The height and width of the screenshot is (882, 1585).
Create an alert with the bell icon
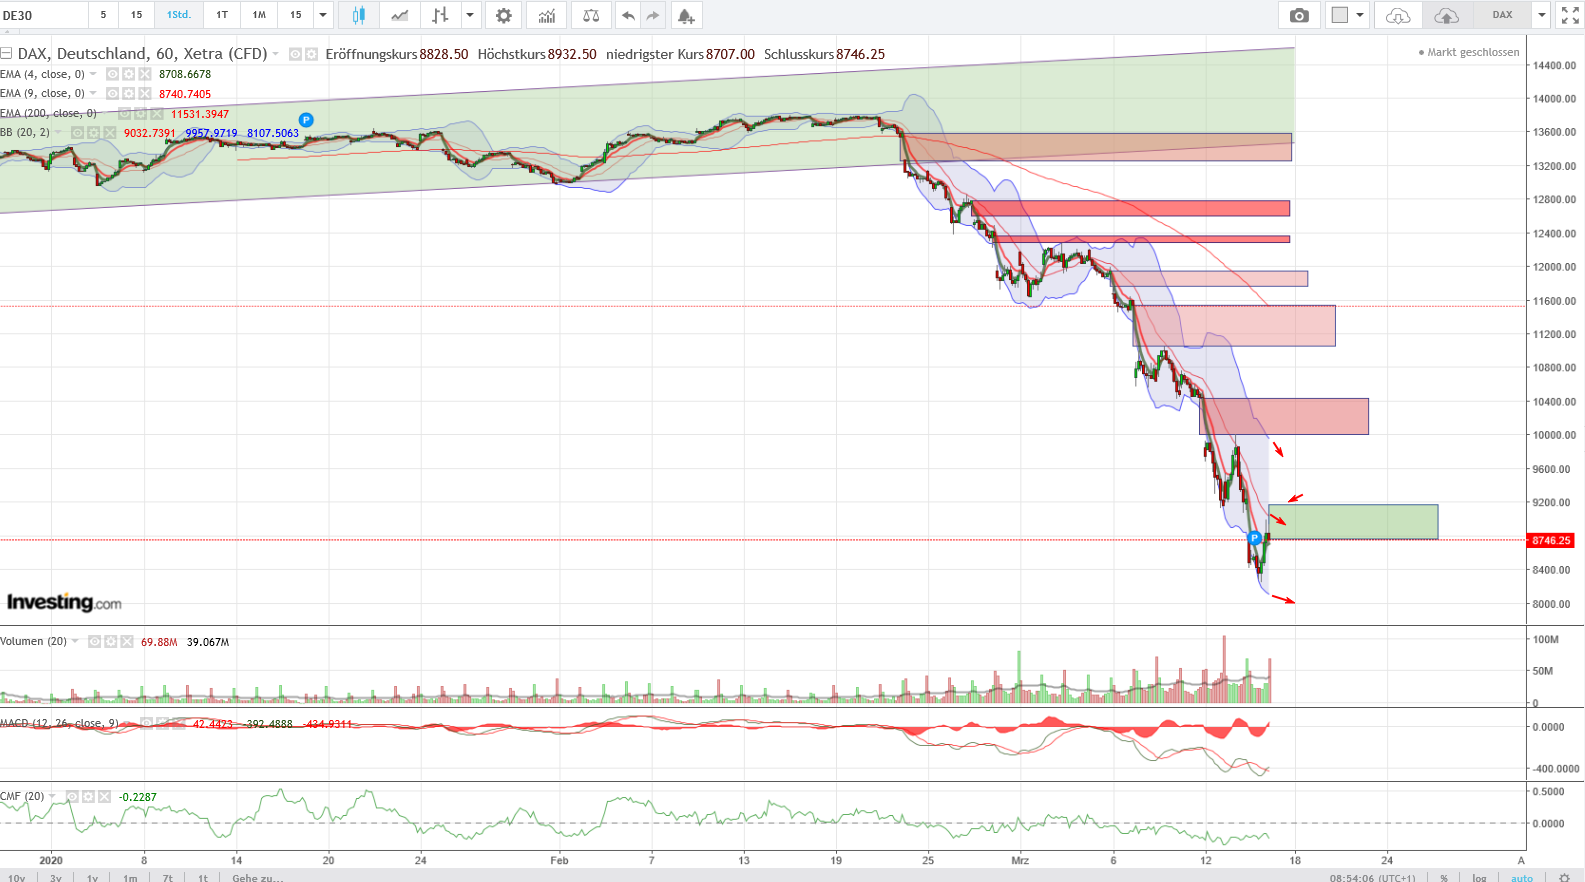(686, 15)
